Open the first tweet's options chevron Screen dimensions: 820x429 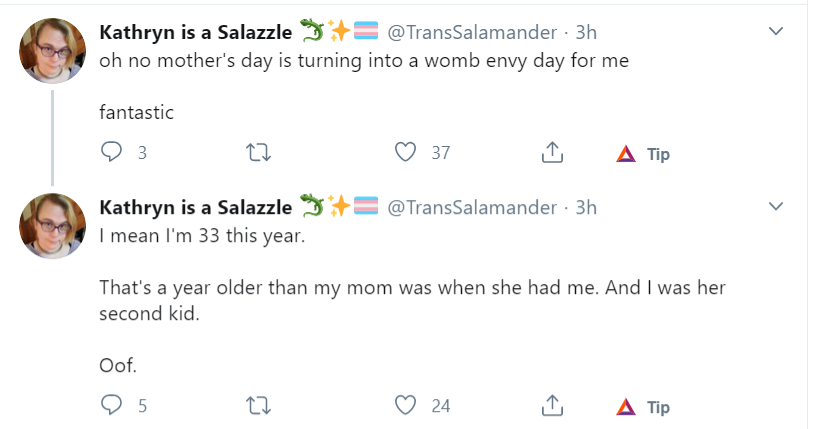click(x=776, y=31)
